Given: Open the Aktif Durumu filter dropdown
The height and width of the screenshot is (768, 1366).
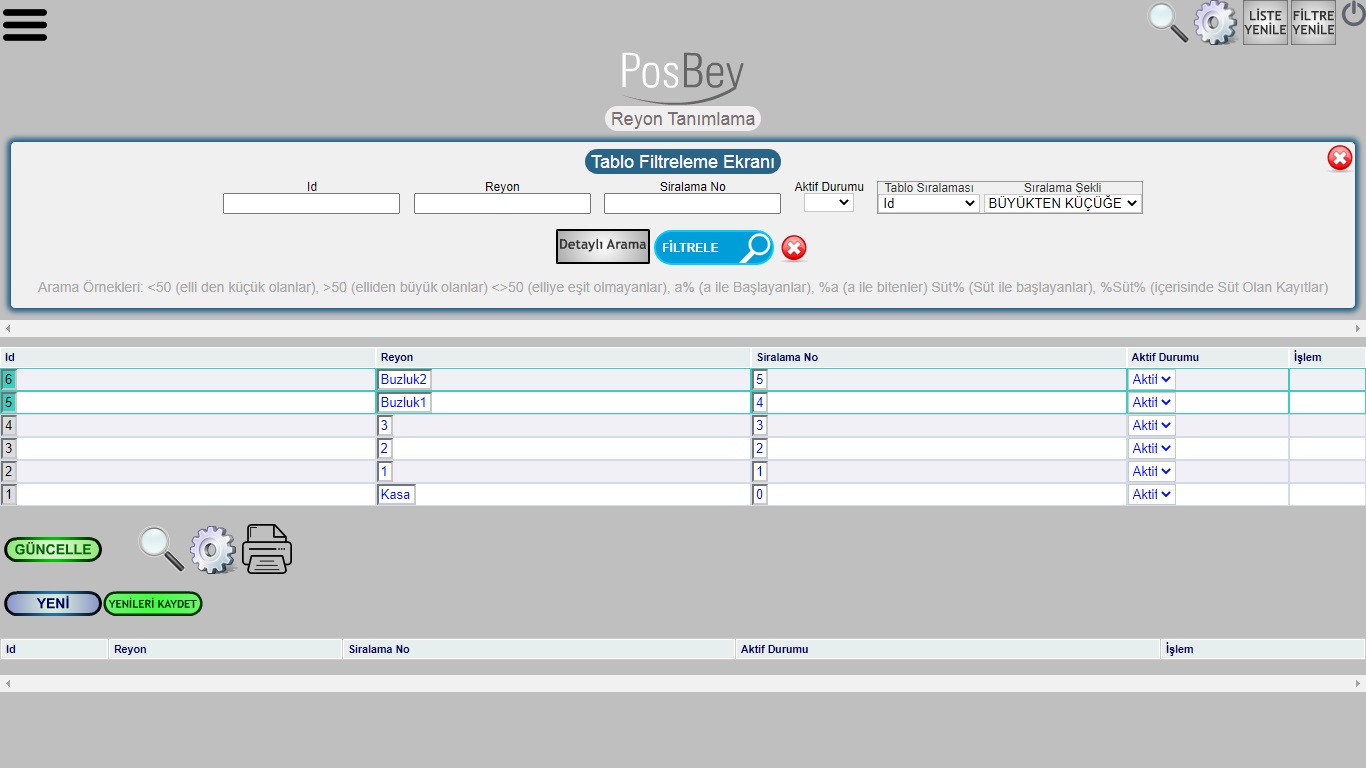Looking at the screenshot, I should point(829,202).
